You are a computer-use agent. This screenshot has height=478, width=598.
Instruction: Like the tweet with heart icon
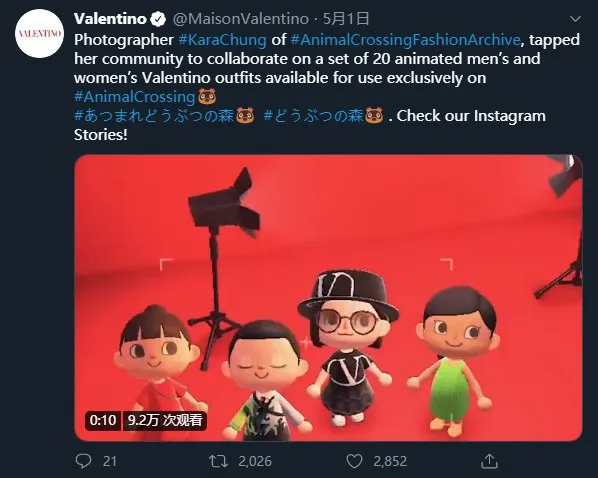[354, 461]
